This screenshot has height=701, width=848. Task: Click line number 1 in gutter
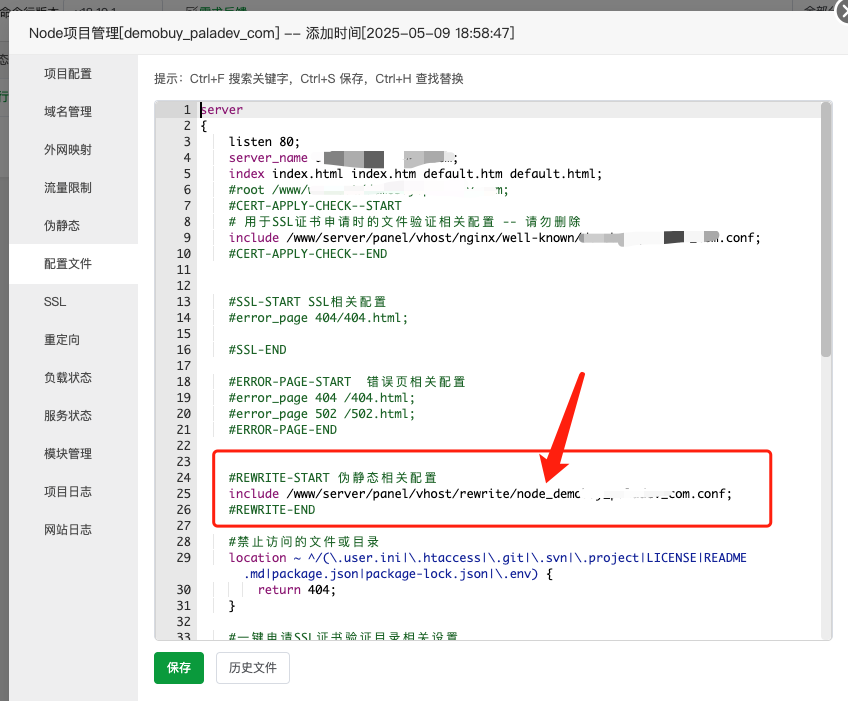point(187,110)
